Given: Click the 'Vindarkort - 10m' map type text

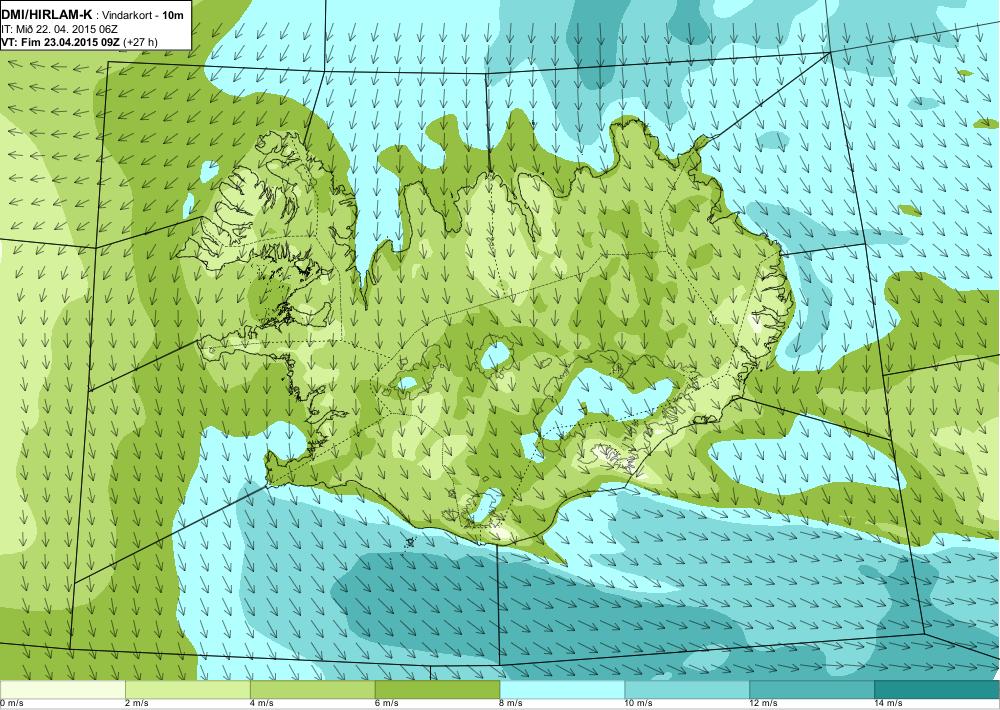Looking at the screenshot, I should (142, 15).
